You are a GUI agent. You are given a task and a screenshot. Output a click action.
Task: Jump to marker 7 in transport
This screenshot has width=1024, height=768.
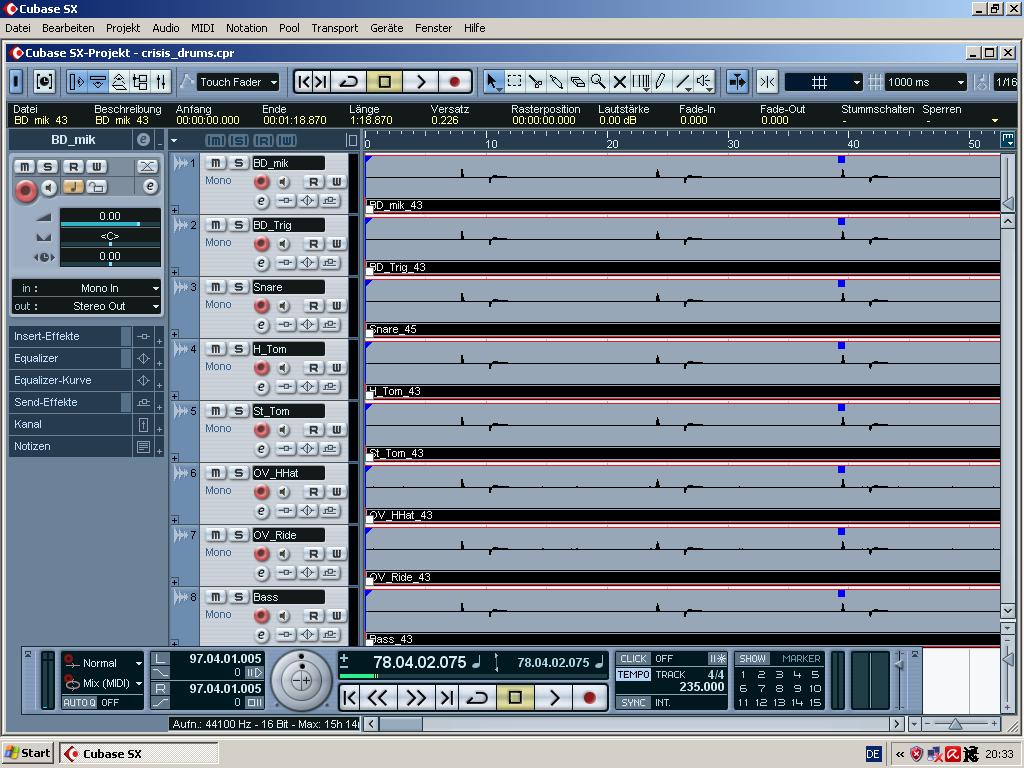pyautogui.click(x=761, y=688)
